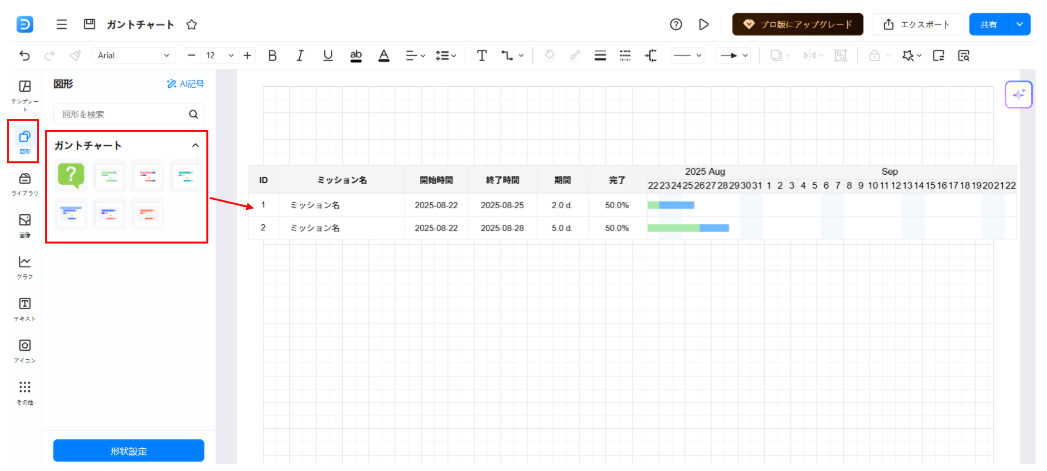The image size is (1047, 471).
Task: Click the save document icon
Action: [x=89, y=25]
